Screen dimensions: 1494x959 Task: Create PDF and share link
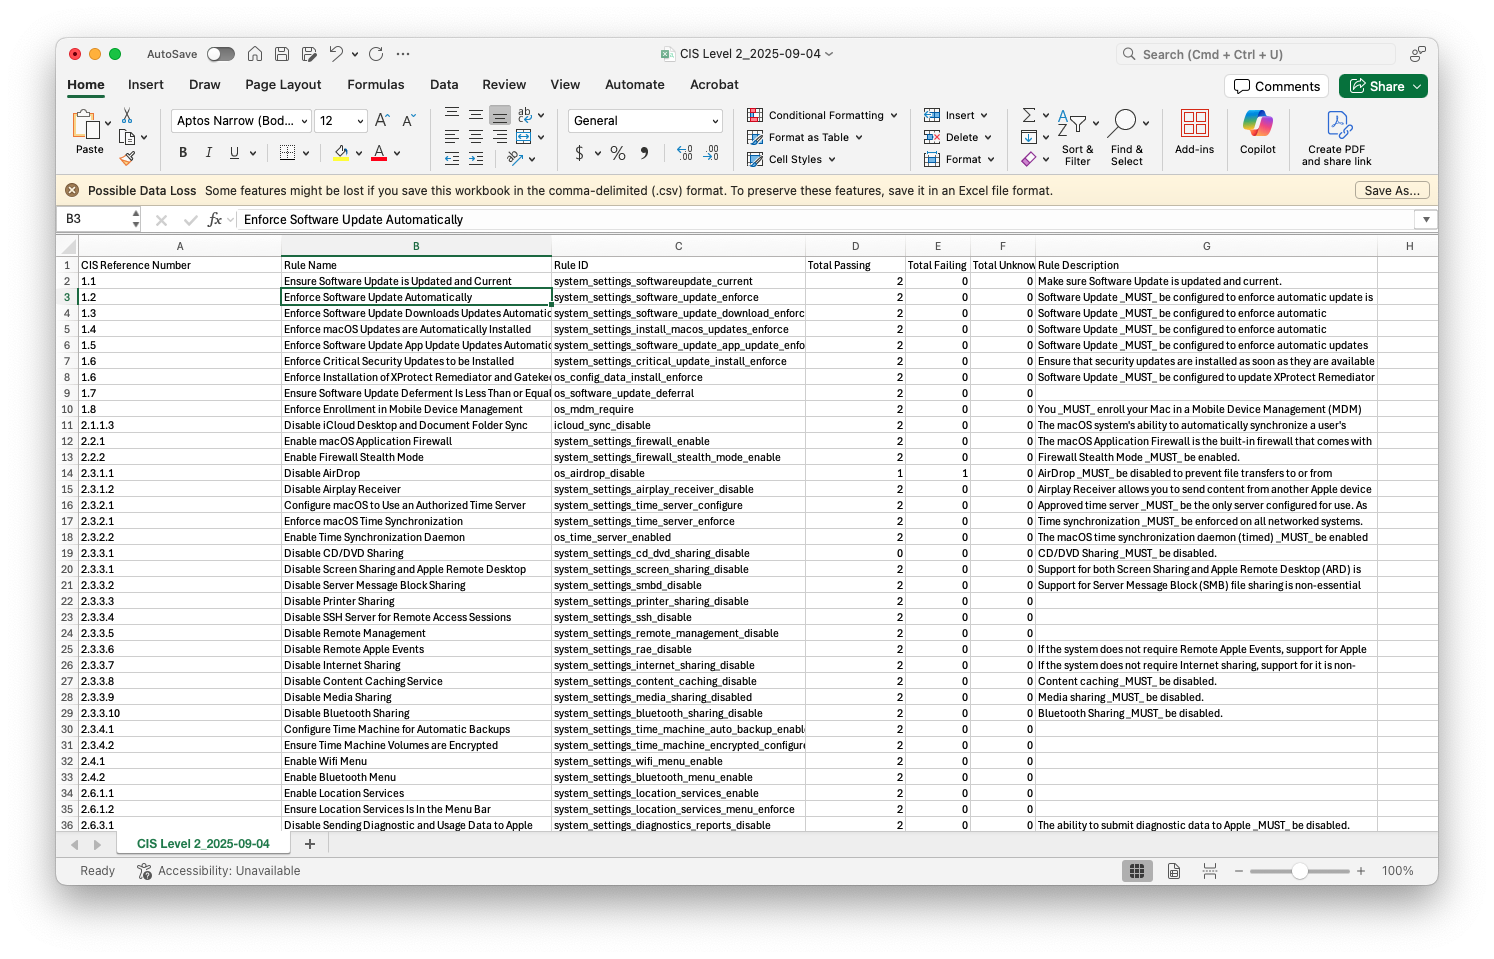click(x=1337, y=138)
